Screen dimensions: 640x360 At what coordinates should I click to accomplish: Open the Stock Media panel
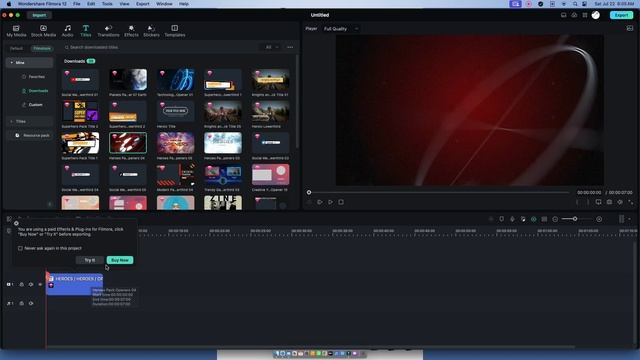click(x=43, y=31)
